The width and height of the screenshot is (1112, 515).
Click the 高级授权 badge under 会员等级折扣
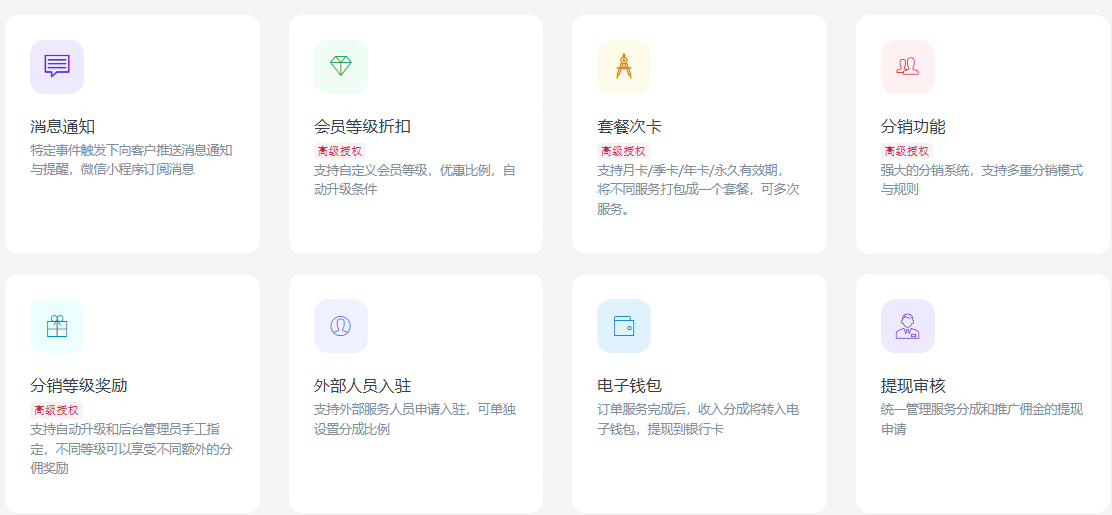[340, 151]
